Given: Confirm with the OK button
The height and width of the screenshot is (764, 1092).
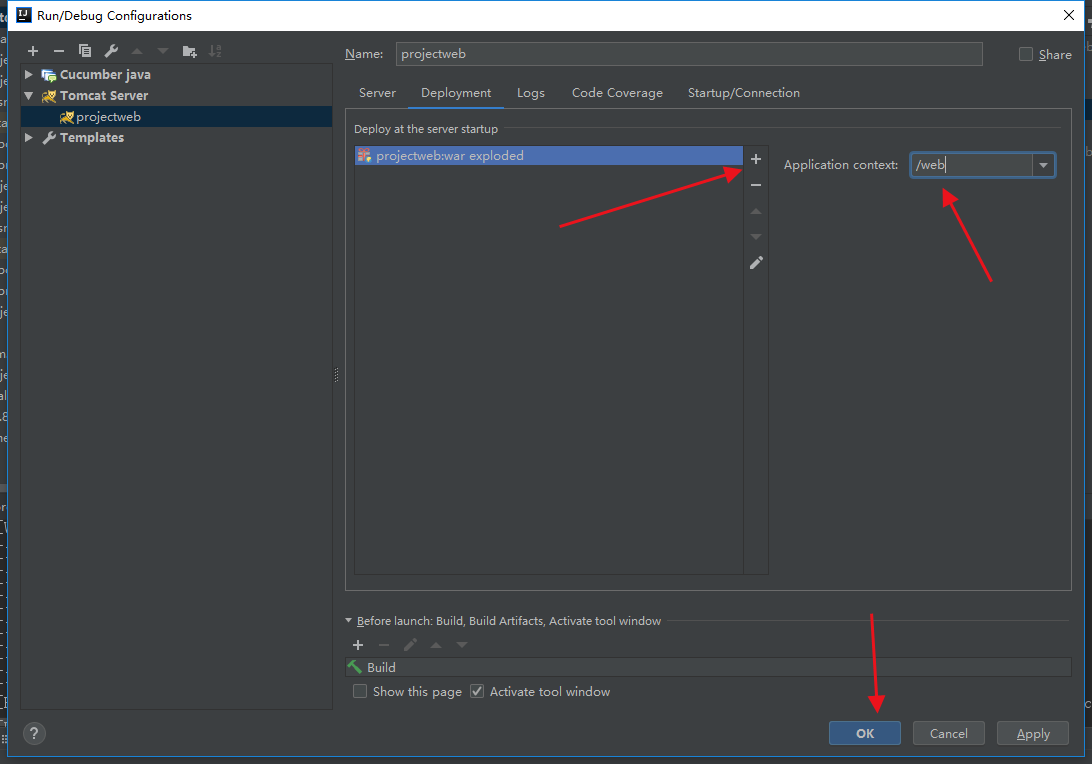Looking at the screenshot, I should point(865,733).
